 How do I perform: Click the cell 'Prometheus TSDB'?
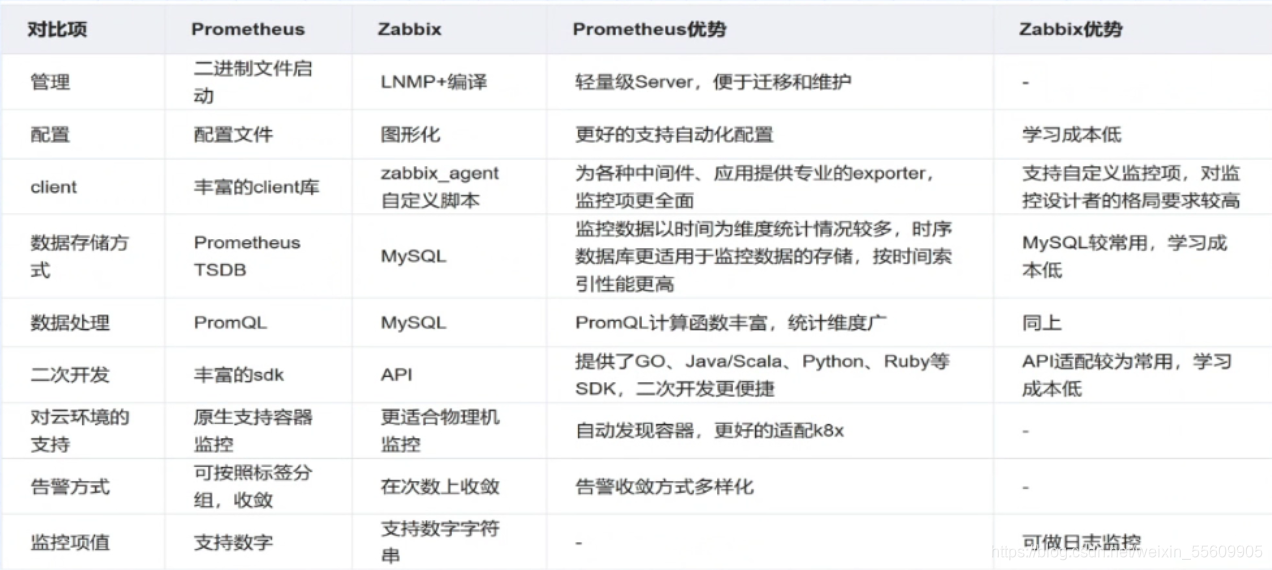[247, 256]
